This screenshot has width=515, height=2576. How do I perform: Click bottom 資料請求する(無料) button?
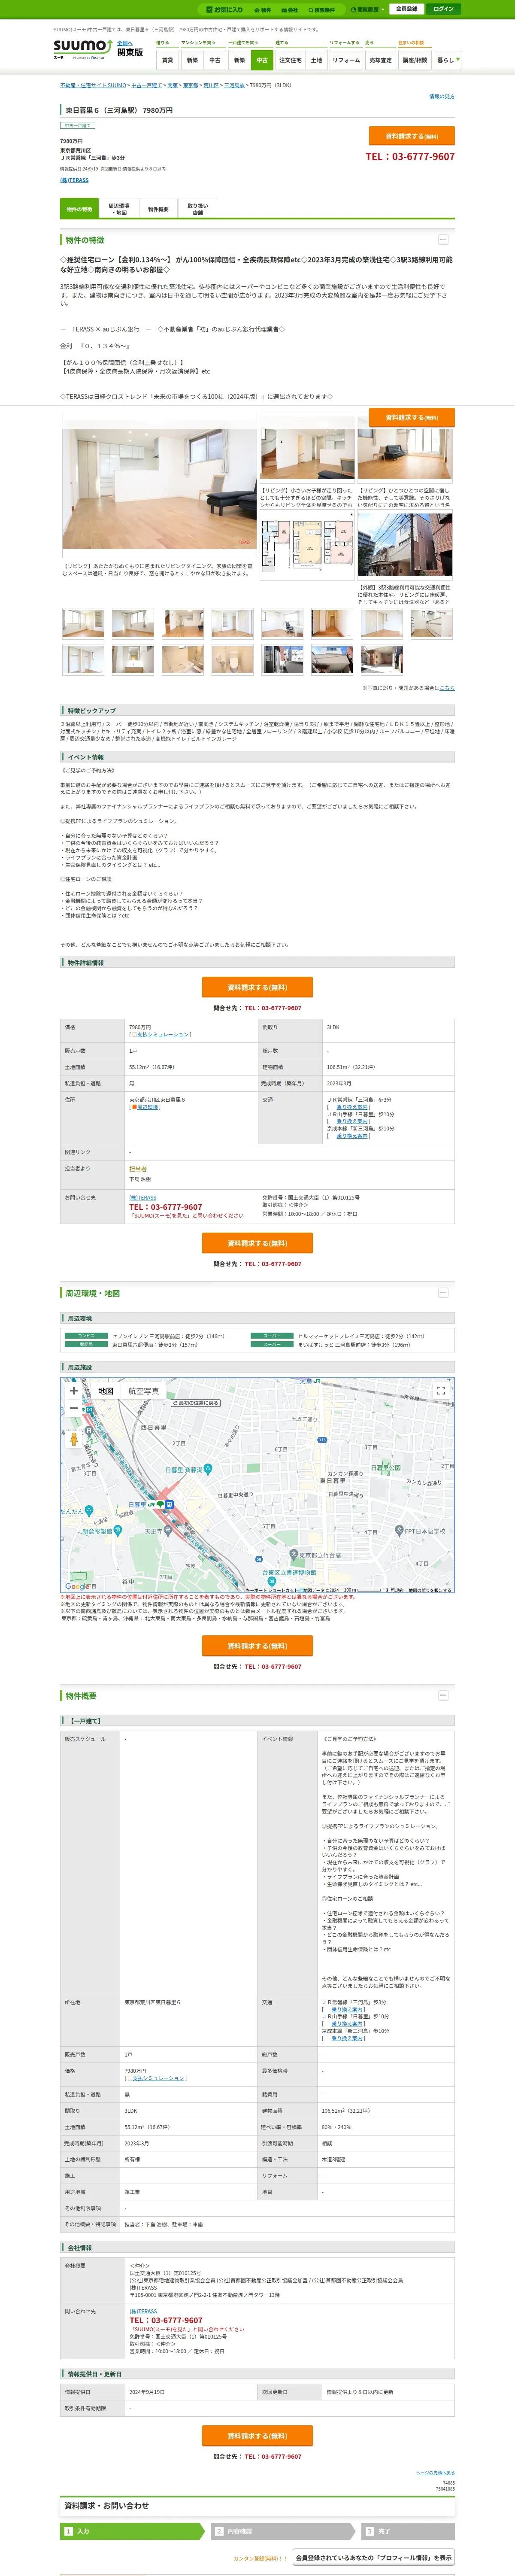click(x=257, y=2435)
